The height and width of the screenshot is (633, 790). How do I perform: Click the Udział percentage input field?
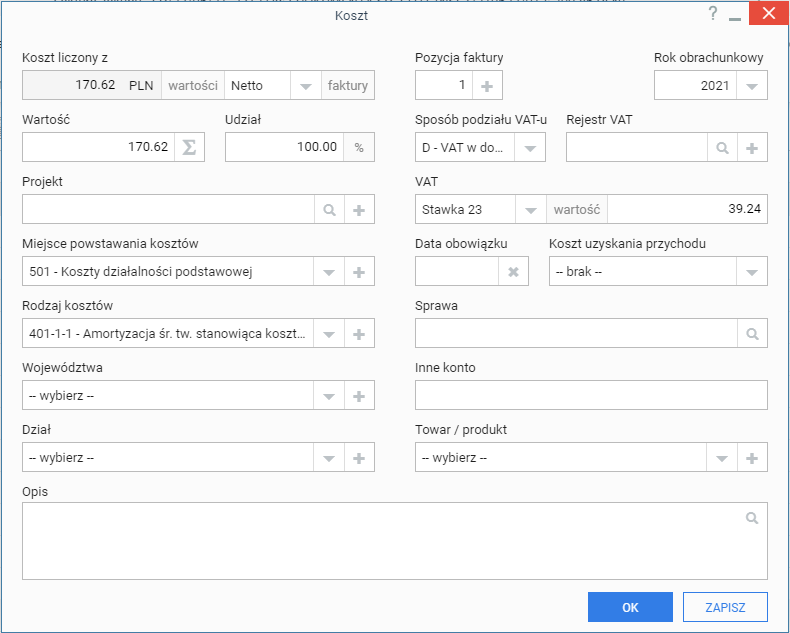[x=285, y=147]
